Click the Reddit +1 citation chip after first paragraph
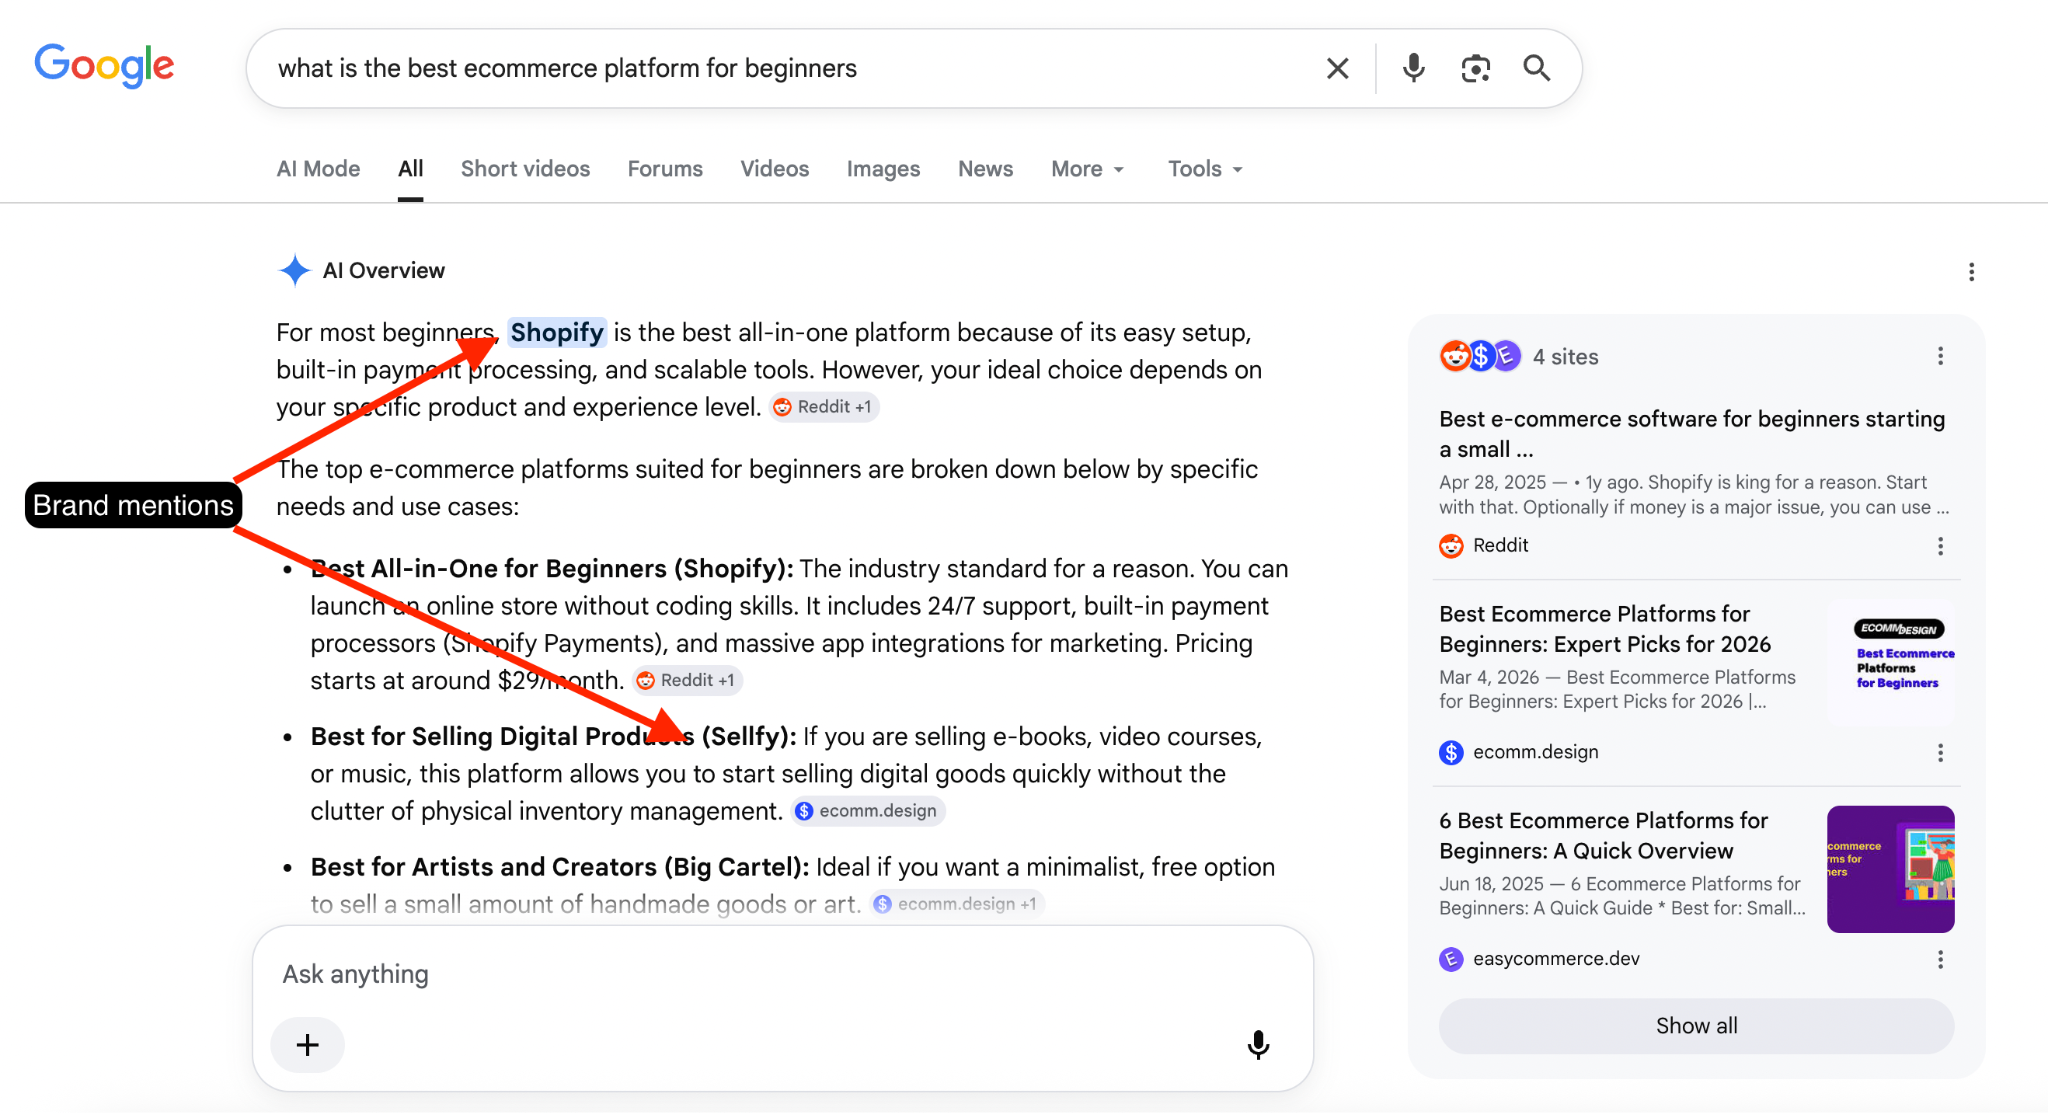 pos(824,407)
